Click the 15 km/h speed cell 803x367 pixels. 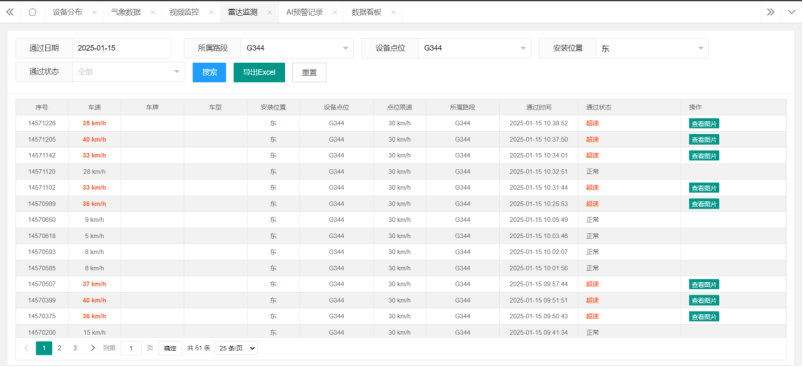[94, 332]
